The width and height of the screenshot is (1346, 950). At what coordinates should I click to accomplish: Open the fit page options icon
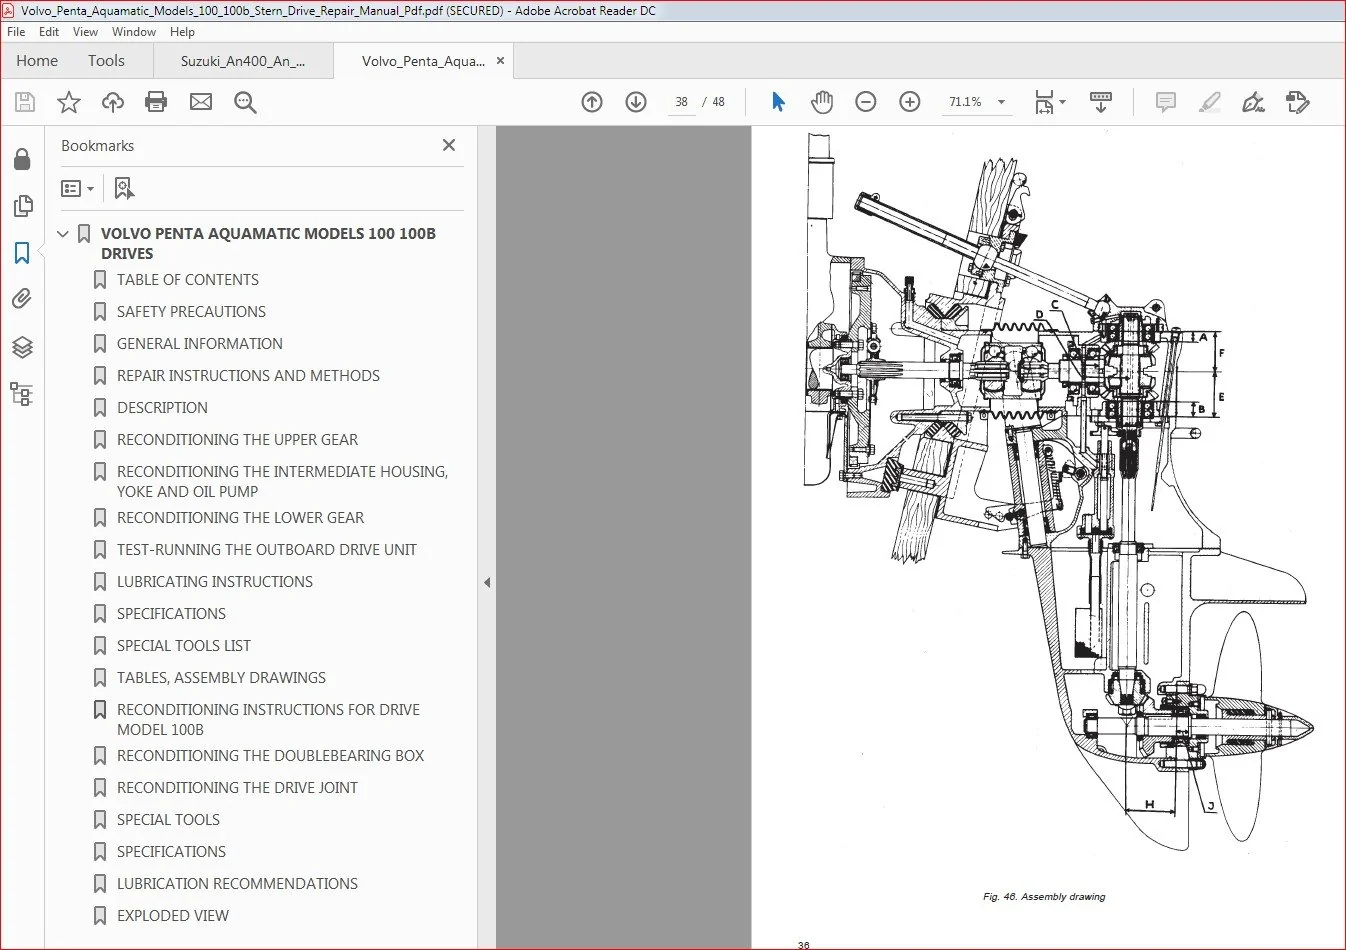1049,102
